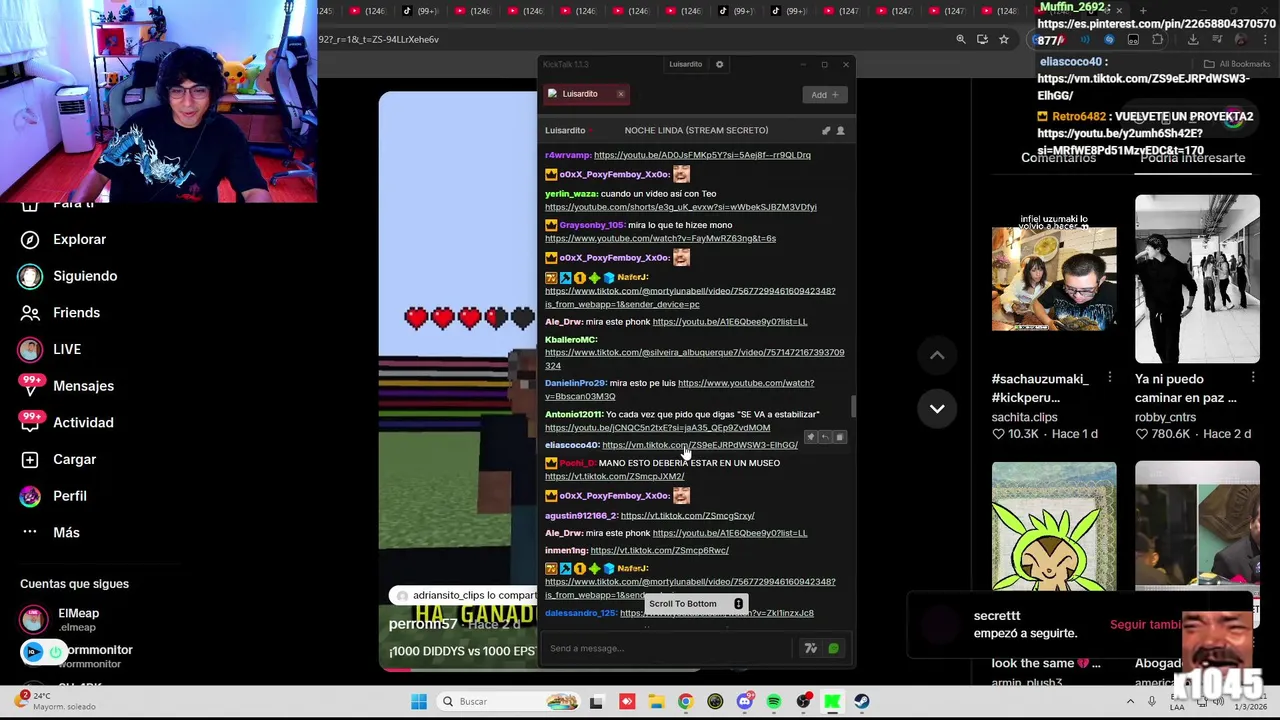Image resolution: width=1280 pixels, height=720 pixels.
Task: Open KickTalk settings gear icon
Action: point(719,64)
